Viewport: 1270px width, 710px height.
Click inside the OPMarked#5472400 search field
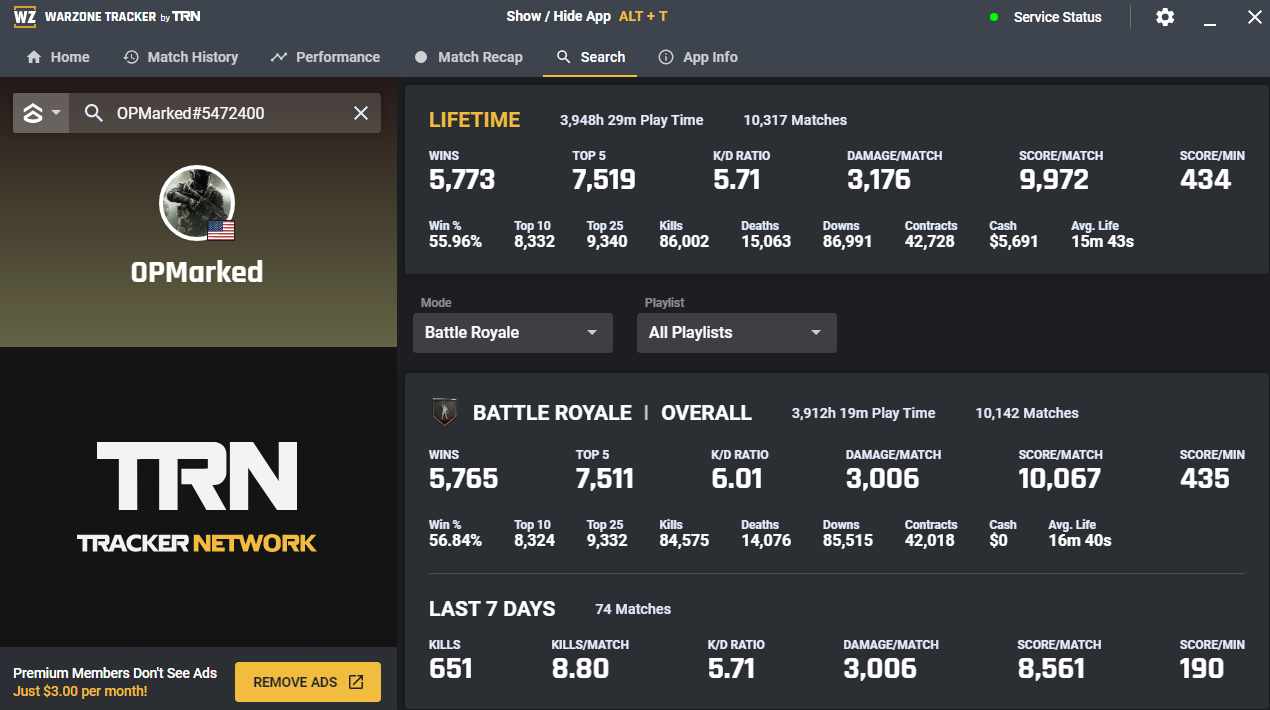coord(225,113)
